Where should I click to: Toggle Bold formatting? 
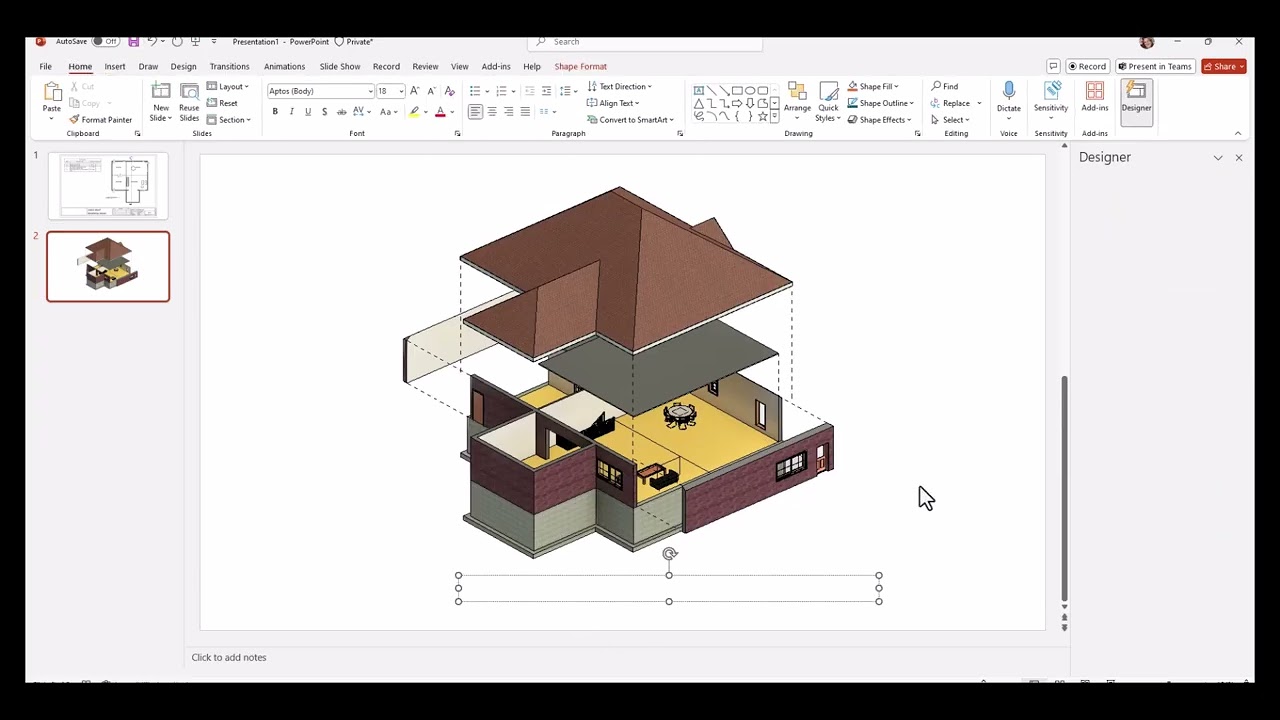coord(275,112)
